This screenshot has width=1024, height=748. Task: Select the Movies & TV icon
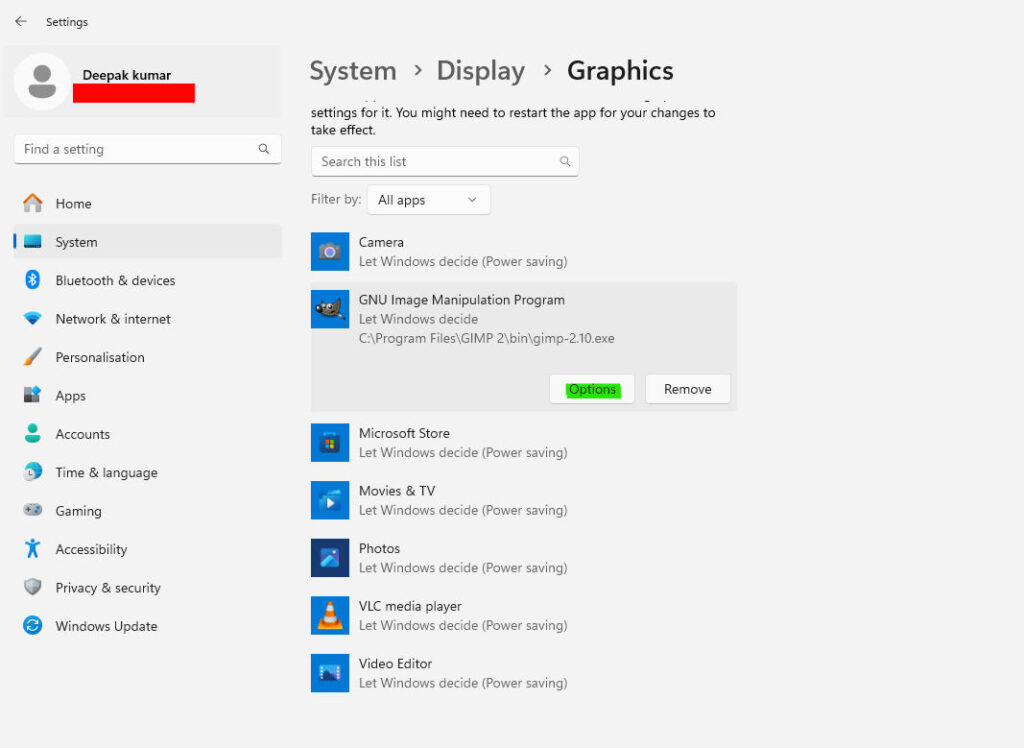point(330,499)
